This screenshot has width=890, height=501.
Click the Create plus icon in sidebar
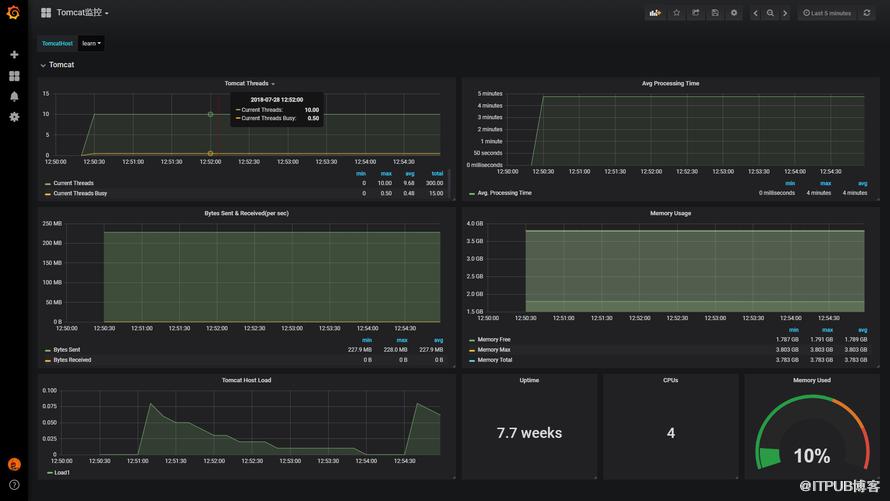pos(14,54)
